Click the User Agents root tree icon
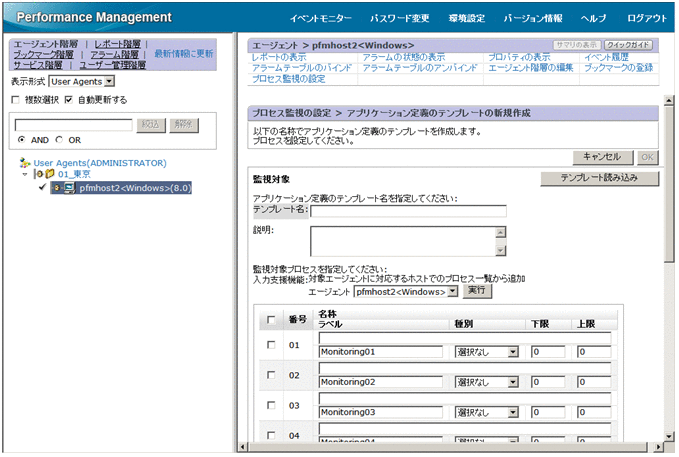The height and width of the screenshot is (457, 679). tap(25, 162)
